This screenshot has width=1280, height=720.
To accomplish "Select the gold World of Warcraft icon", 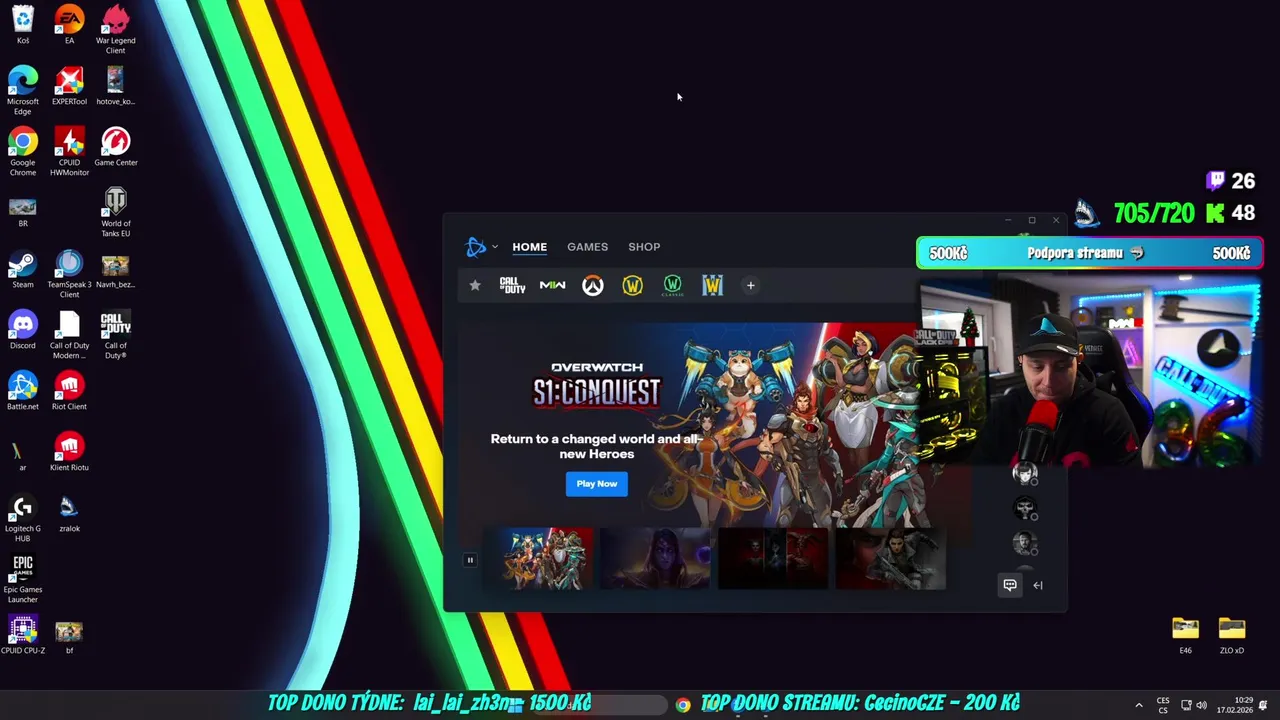I will tap(632, 286).
